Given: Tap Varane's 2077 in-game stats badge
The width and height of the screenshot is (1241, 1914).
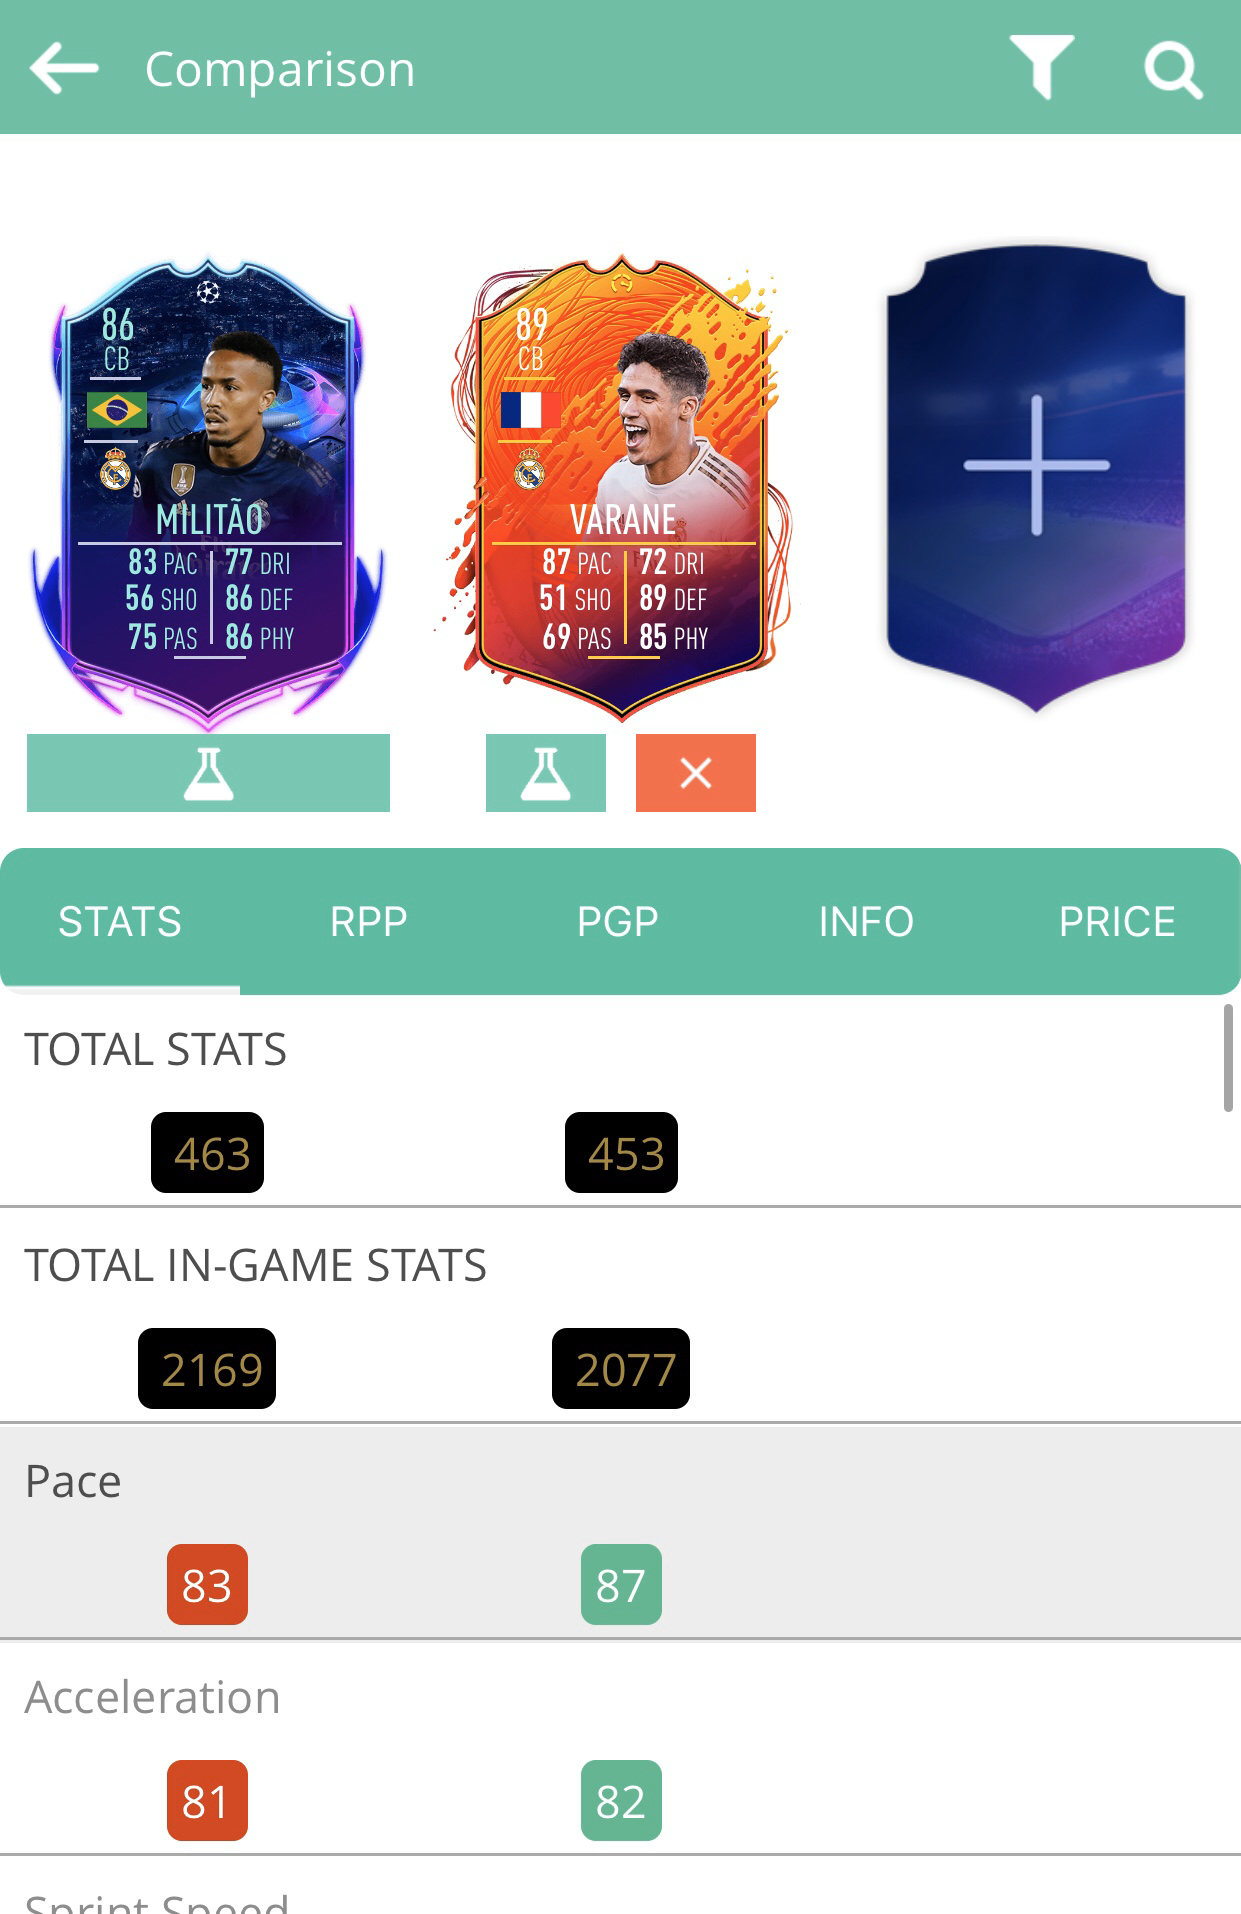Looking at the screenshot, I should pos(621,1368).
